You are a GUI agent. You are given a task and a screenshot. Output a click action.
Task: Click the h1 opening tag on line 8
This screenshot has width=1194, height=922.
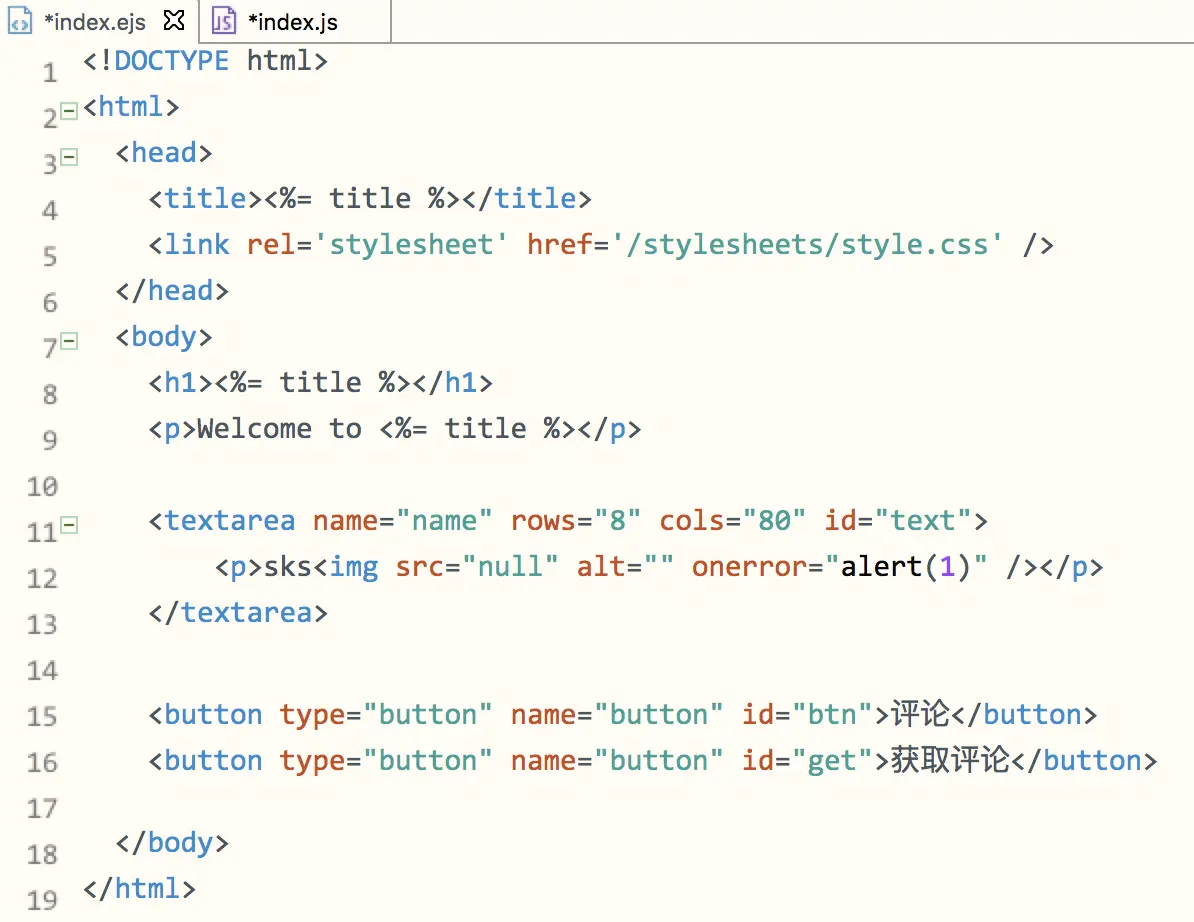pos(180,382)
